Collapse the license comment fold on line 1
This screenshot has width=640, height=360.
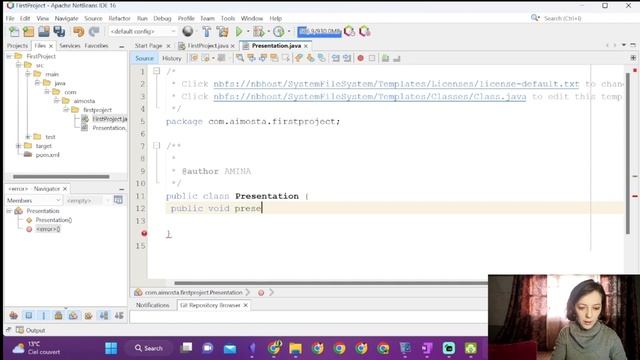[x=156, y=71]
